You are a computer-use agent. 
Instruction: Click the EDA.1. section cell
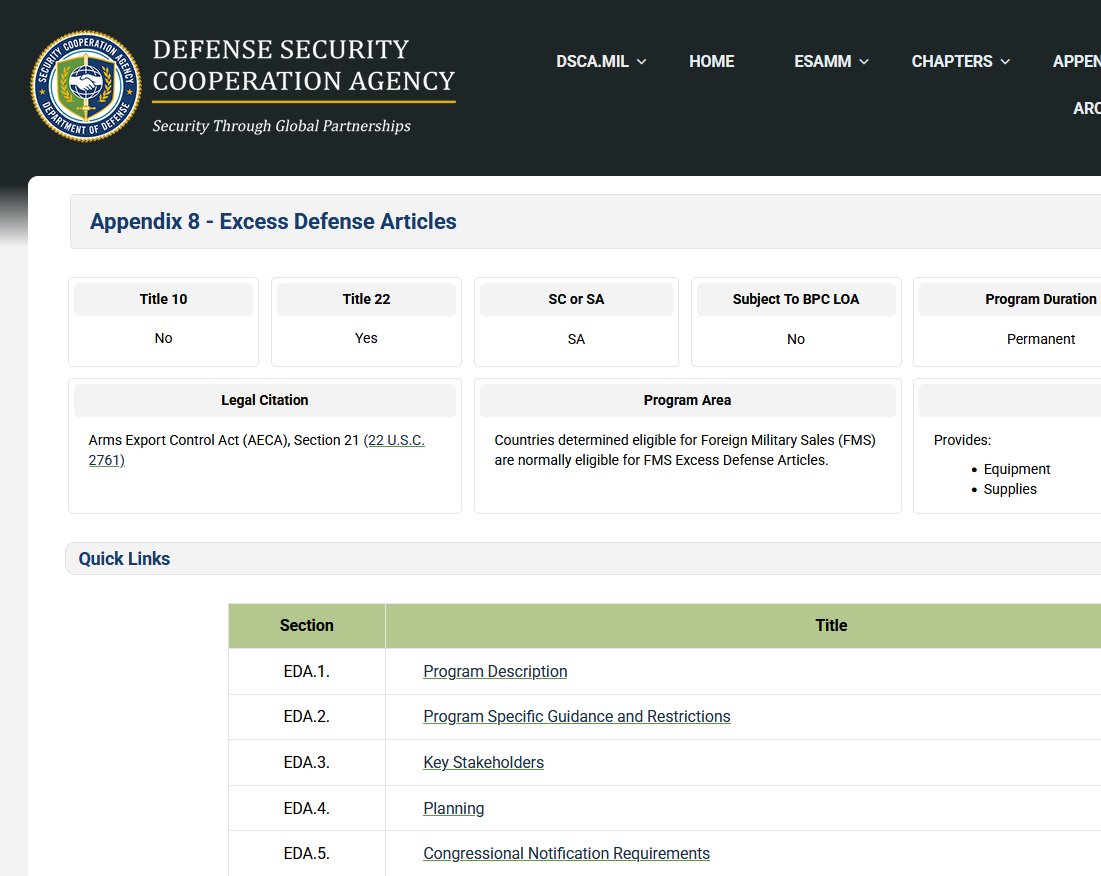[307, 672]
